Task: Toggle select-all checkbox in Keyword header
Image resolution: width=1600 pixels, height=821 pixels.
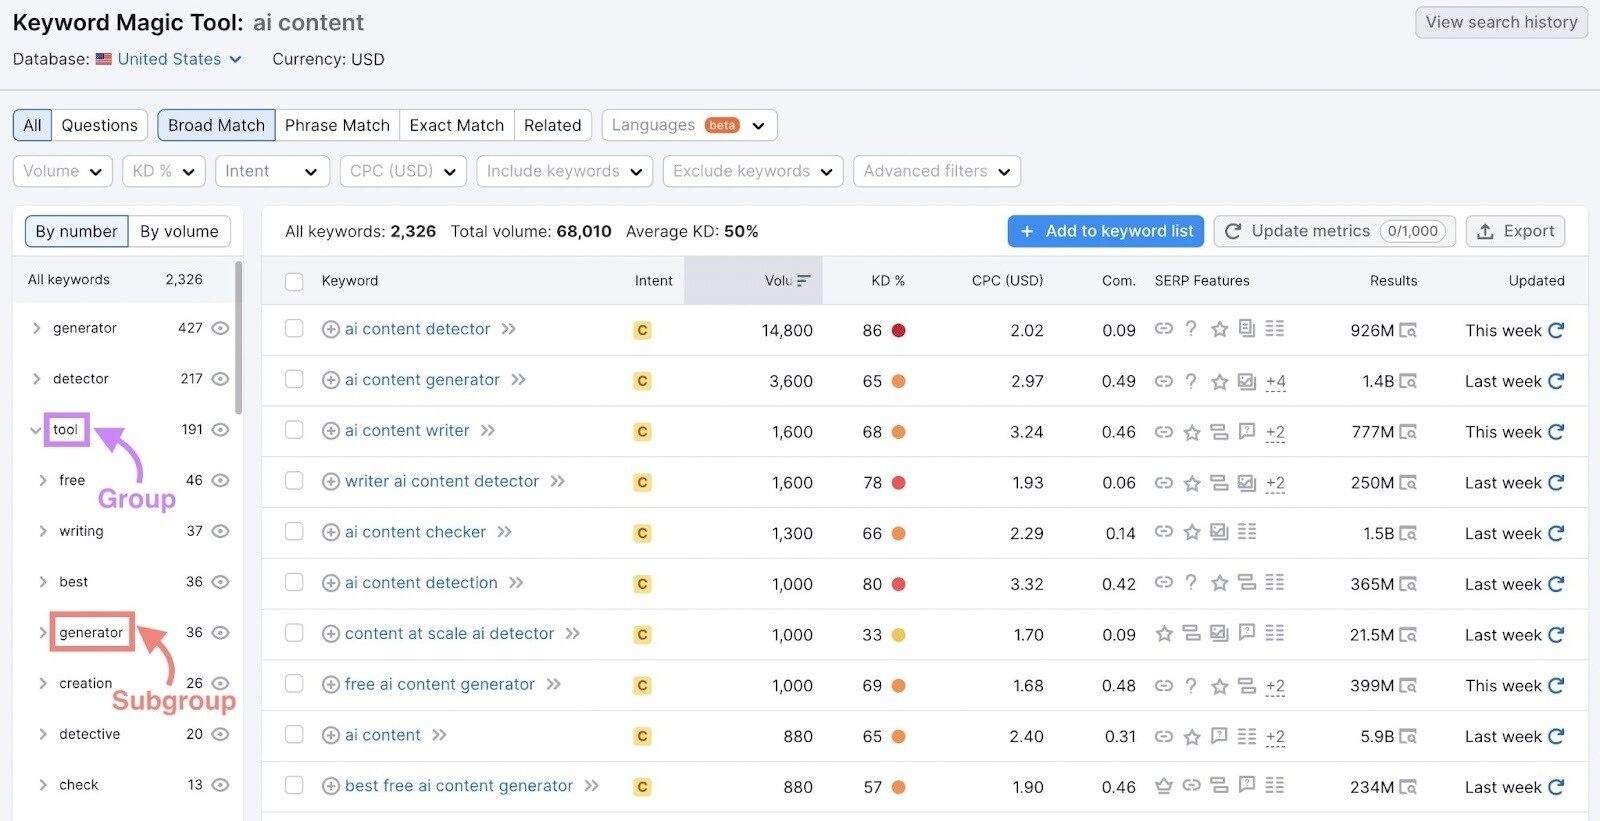Action: (x=294, y=281)
